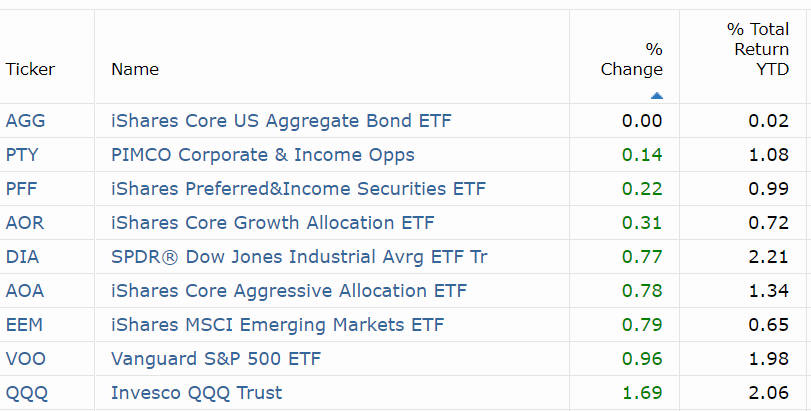Image resolution: width=811 pixels, height=411 pixels.
Task: Open iShares Core Aggressive Allocation ETF
Action: 289,291
